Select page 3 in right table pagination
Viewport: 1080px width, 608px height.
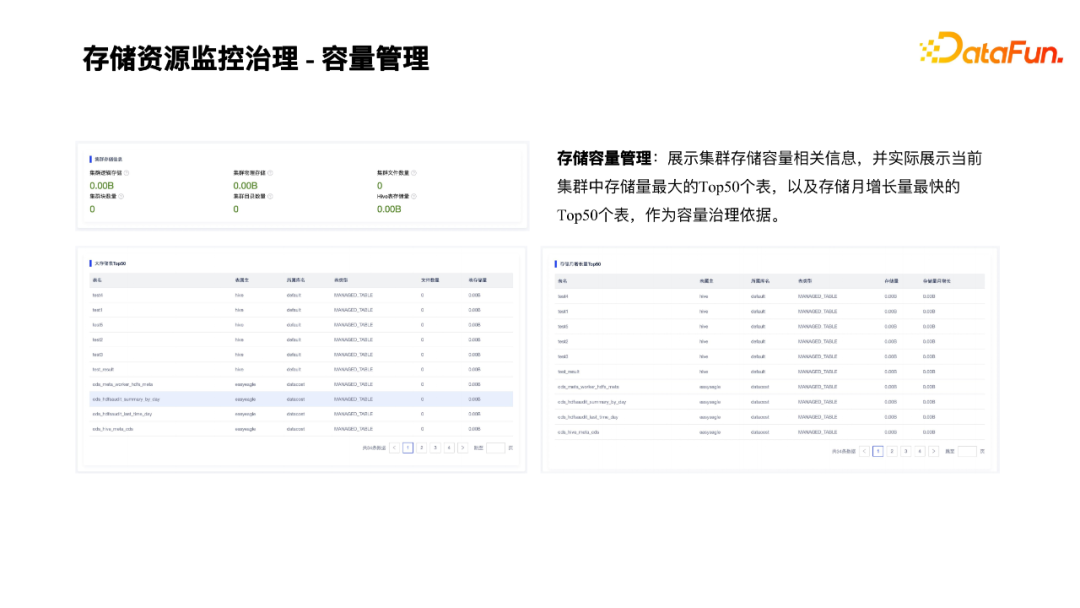[x=906, y=451]
